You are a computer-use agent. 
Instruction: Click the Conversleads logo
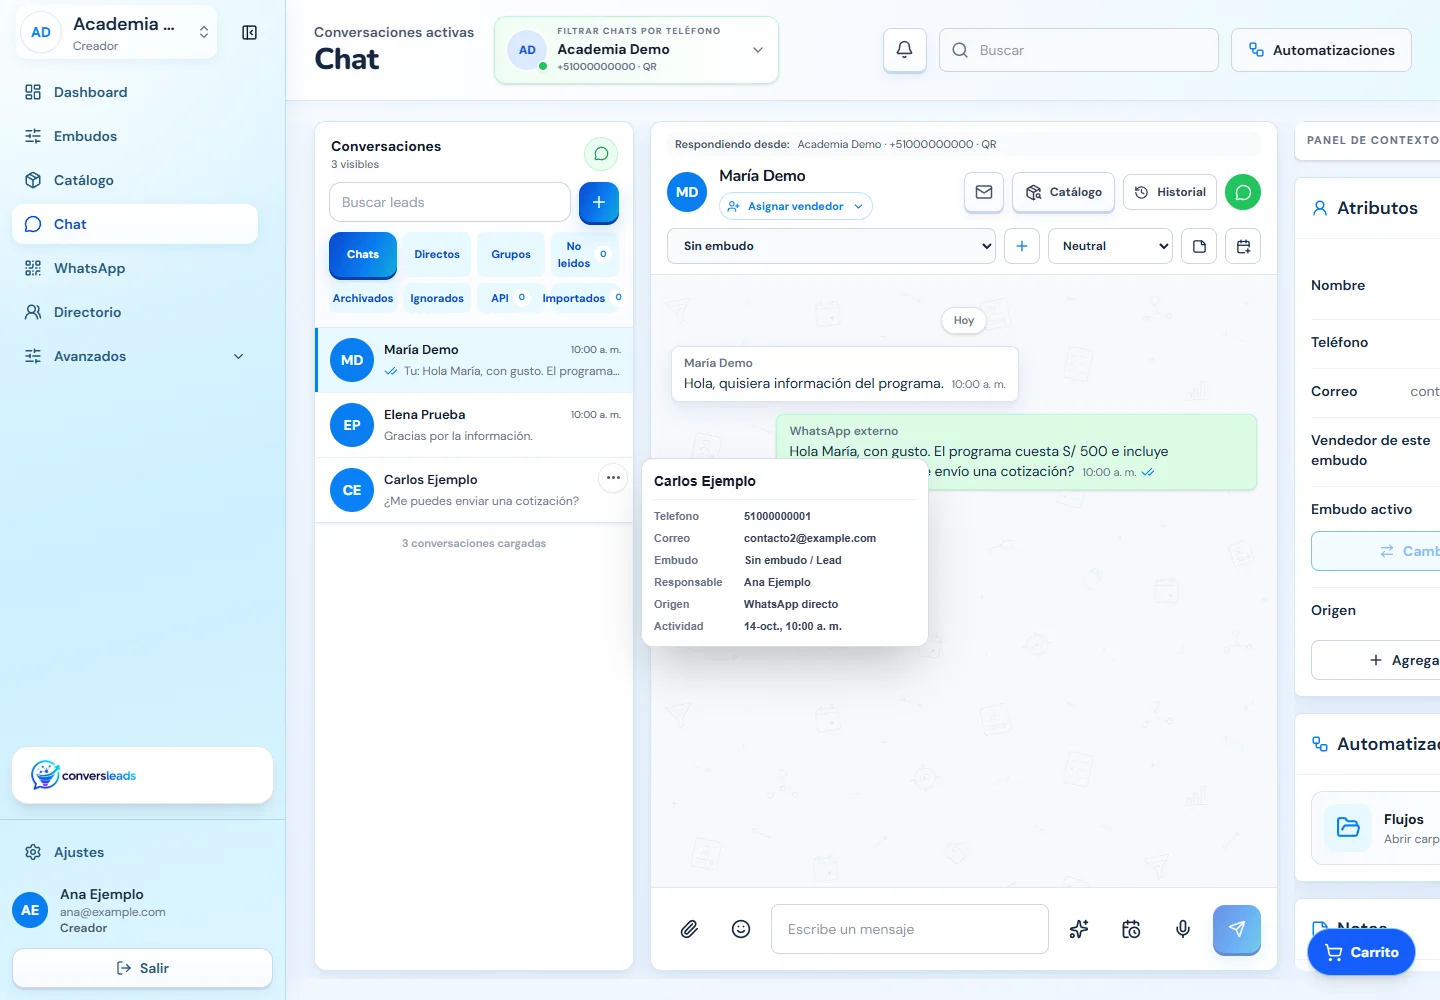pos(84,775)
